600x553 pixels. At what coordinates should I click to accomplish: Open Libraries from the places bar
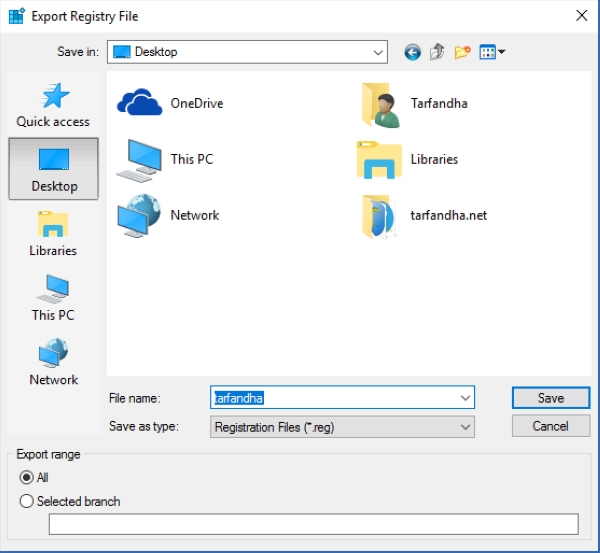[53, 233]
